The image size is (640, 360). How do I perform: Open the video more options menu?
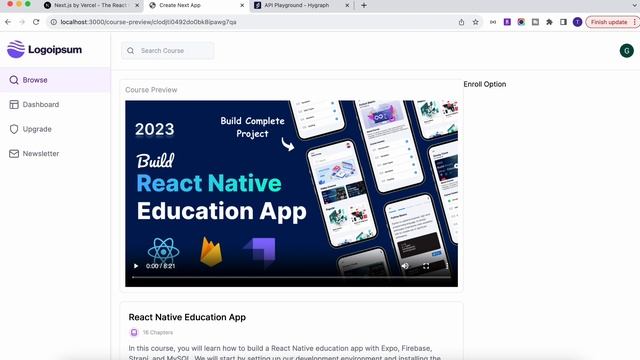coord(447,266)
